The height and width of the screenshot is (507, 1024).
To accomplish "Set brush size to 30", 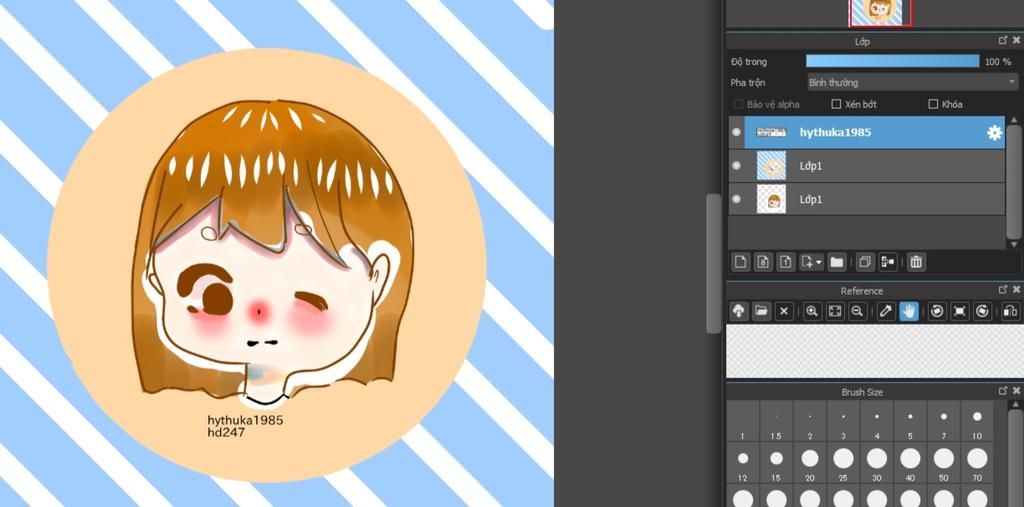I will point(876,463).
